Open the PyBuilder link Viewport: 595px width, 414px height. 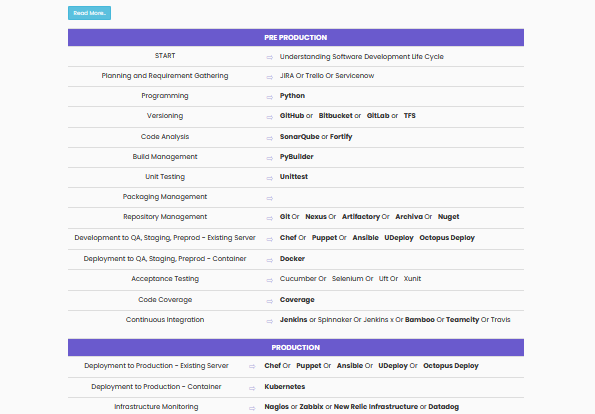(296, 157)
